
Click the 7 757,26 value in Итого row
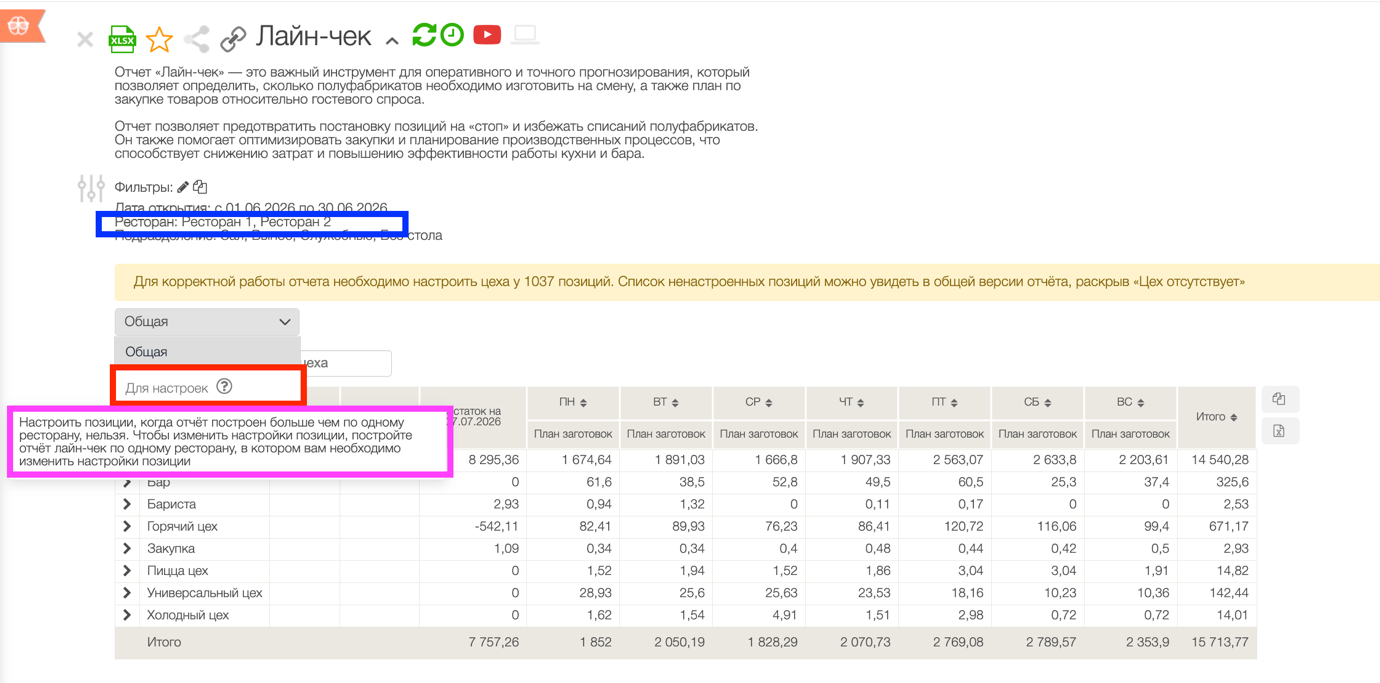[494, 642]
